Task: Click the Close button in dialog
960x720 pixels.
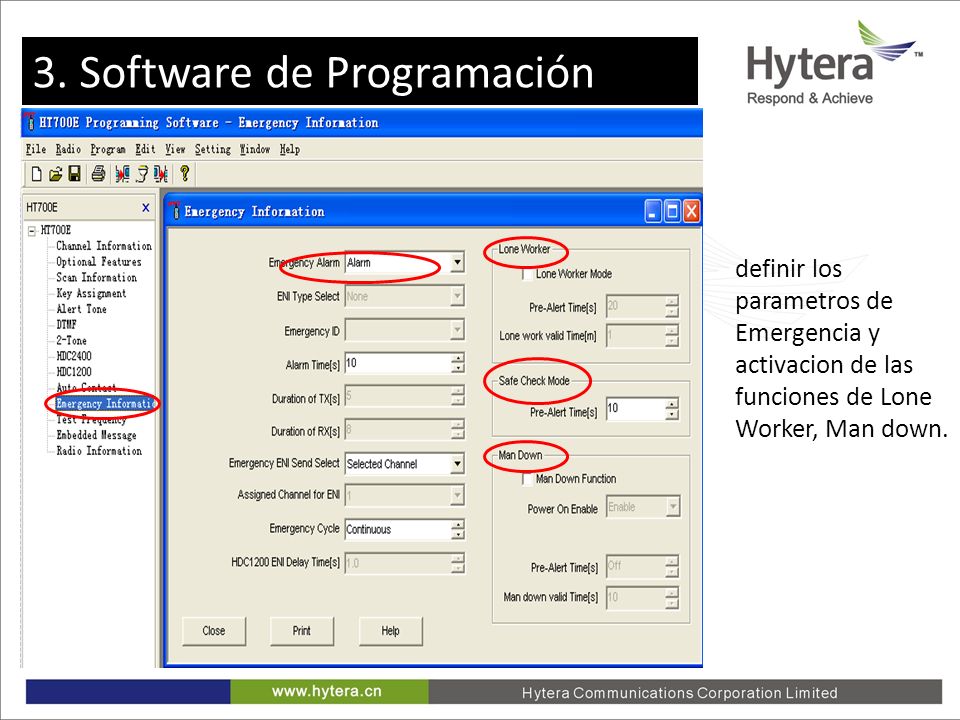Action: (214, 631)
